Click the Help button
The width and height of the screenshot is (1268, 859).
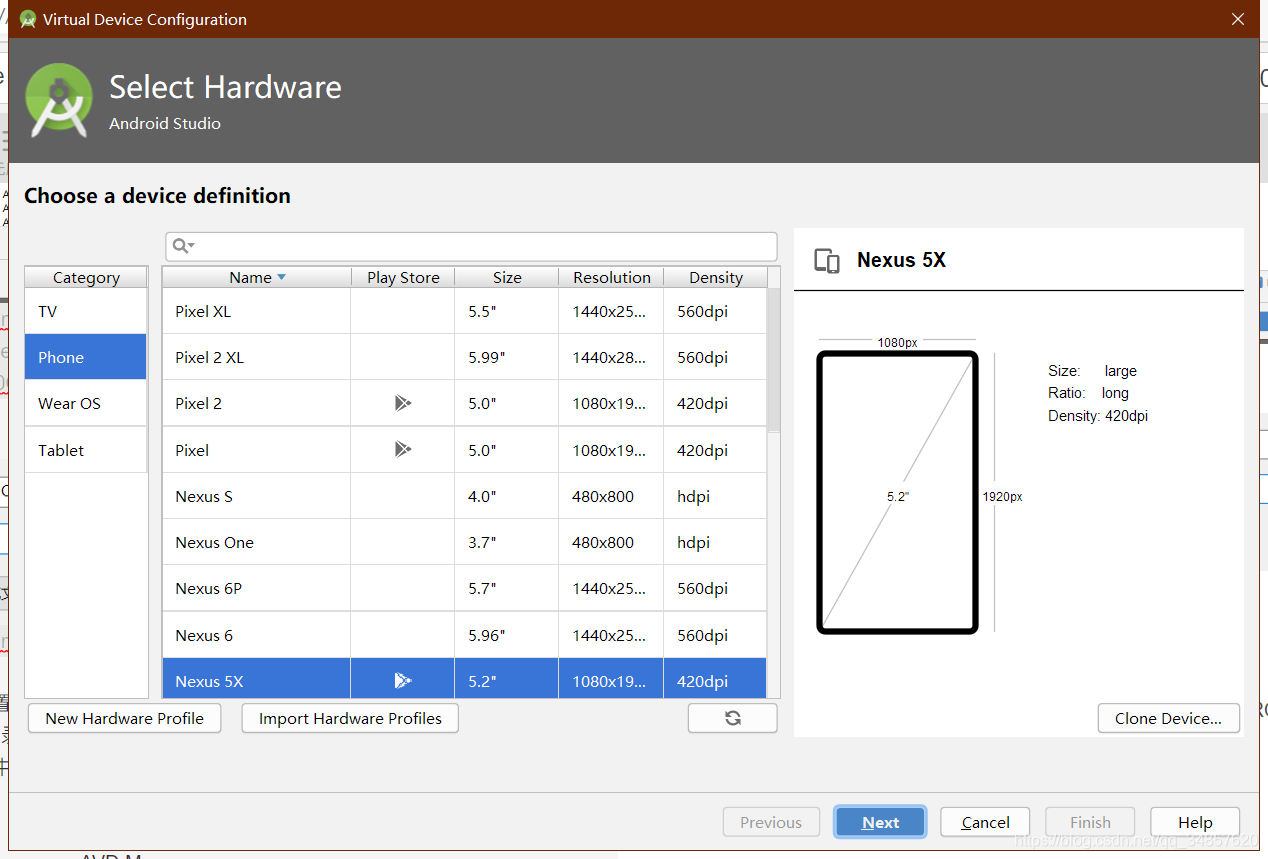[1195, 822]
